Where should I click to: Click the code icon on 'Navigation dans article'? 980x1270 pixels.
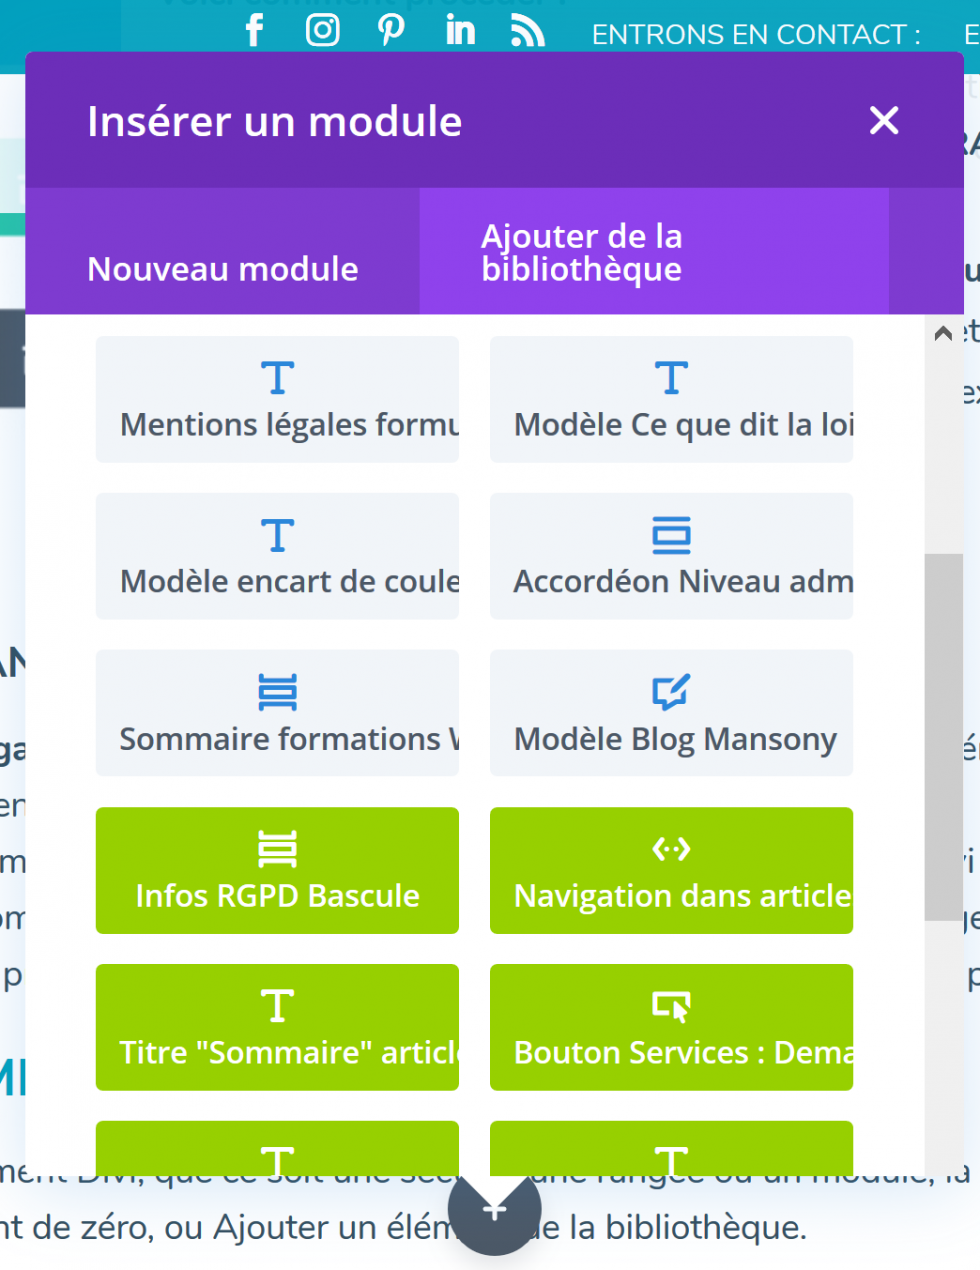[x=671, y=847]
